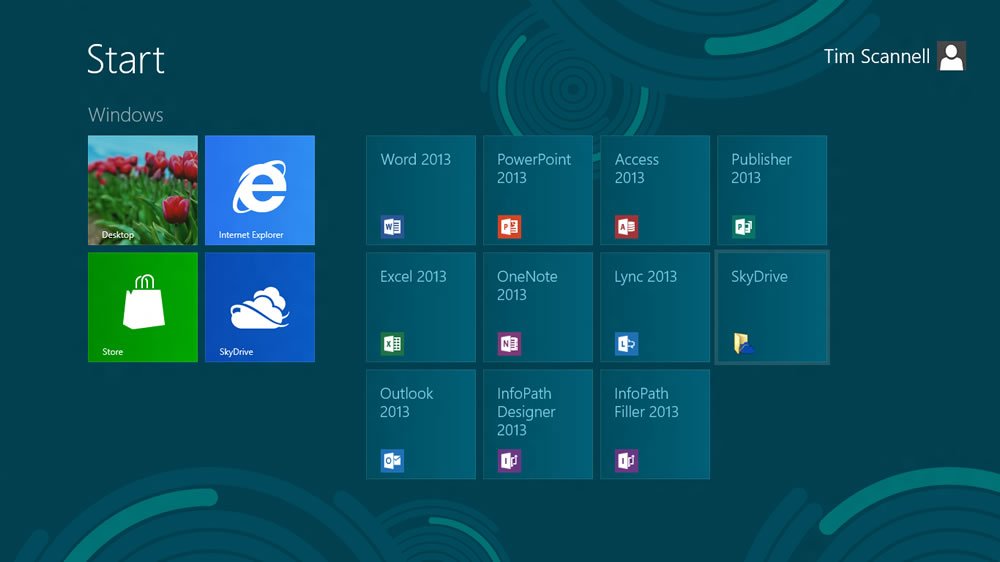Open the blue SkyDrive cloud tile
This screenshot has width=1000, height=562.
[x=260, y=307]
